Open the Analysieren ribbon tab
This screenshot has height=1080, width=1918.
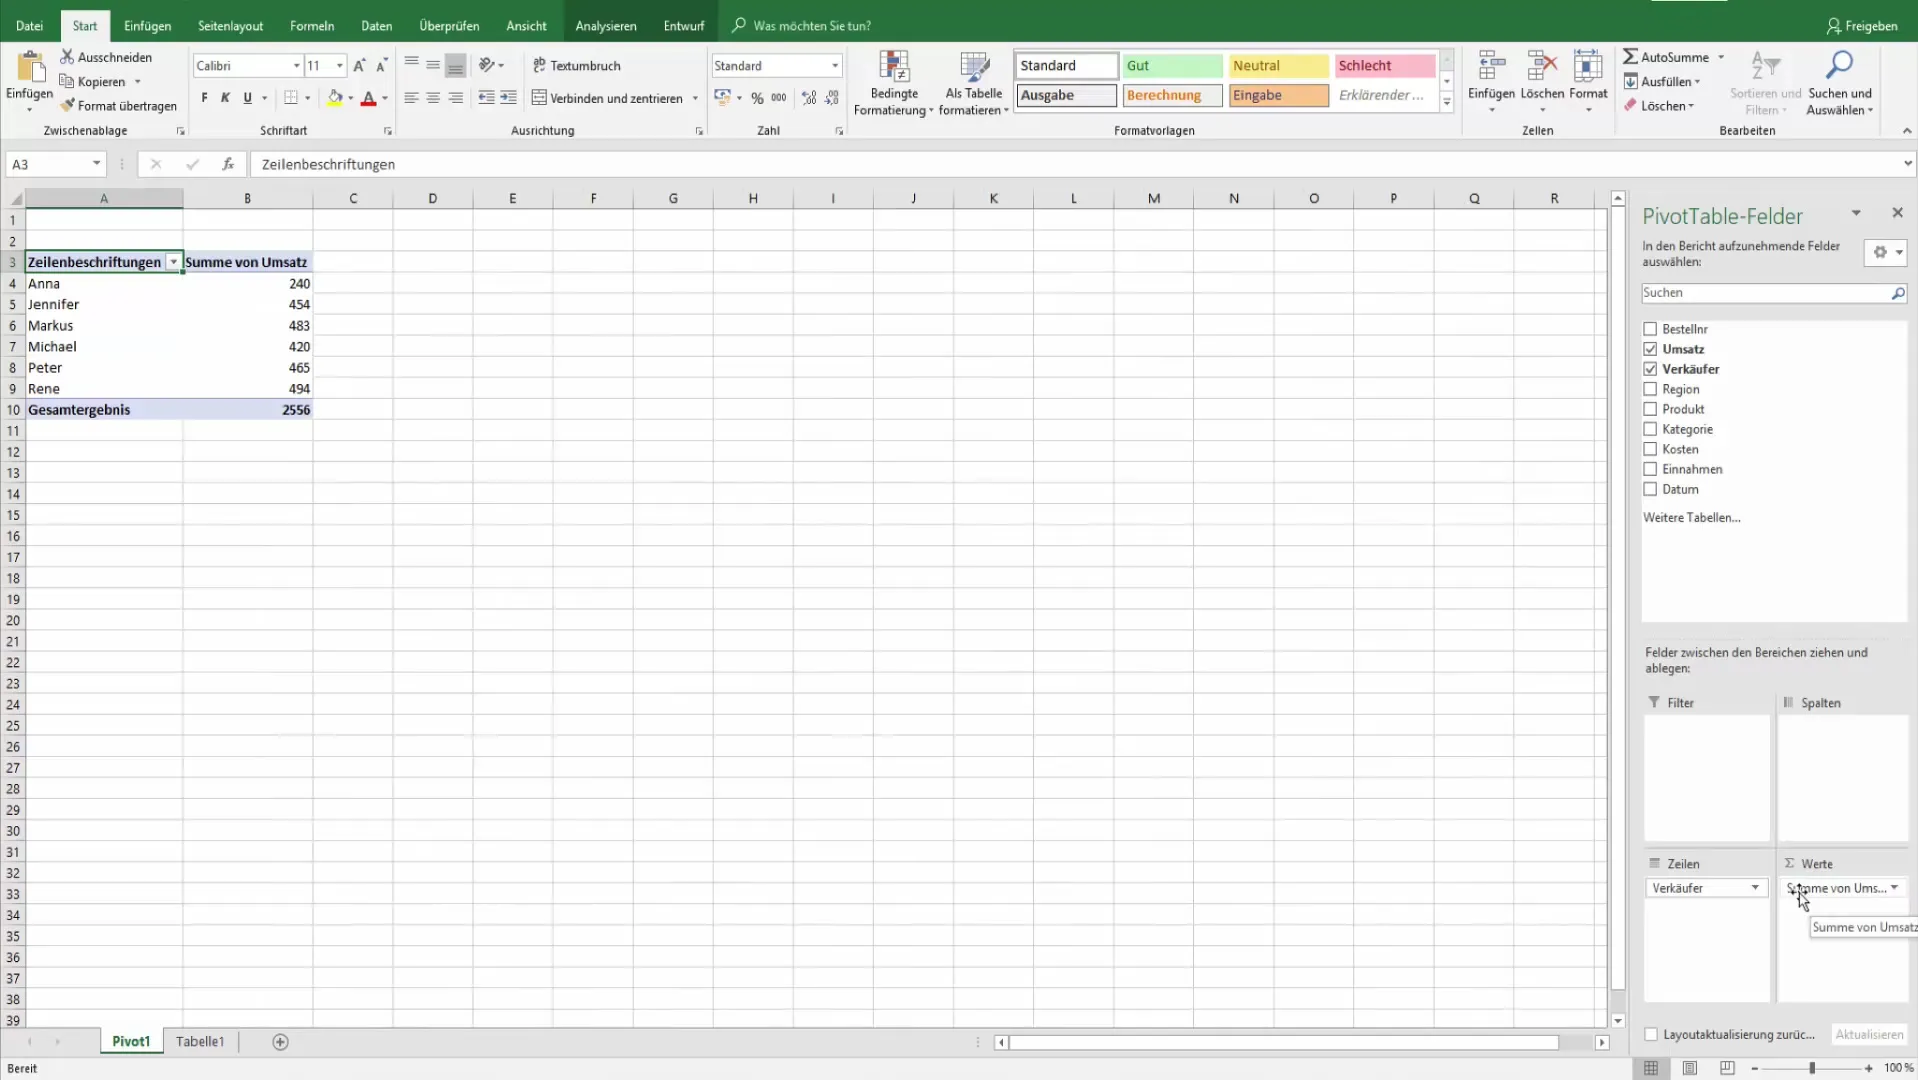(x=606, y=25)
